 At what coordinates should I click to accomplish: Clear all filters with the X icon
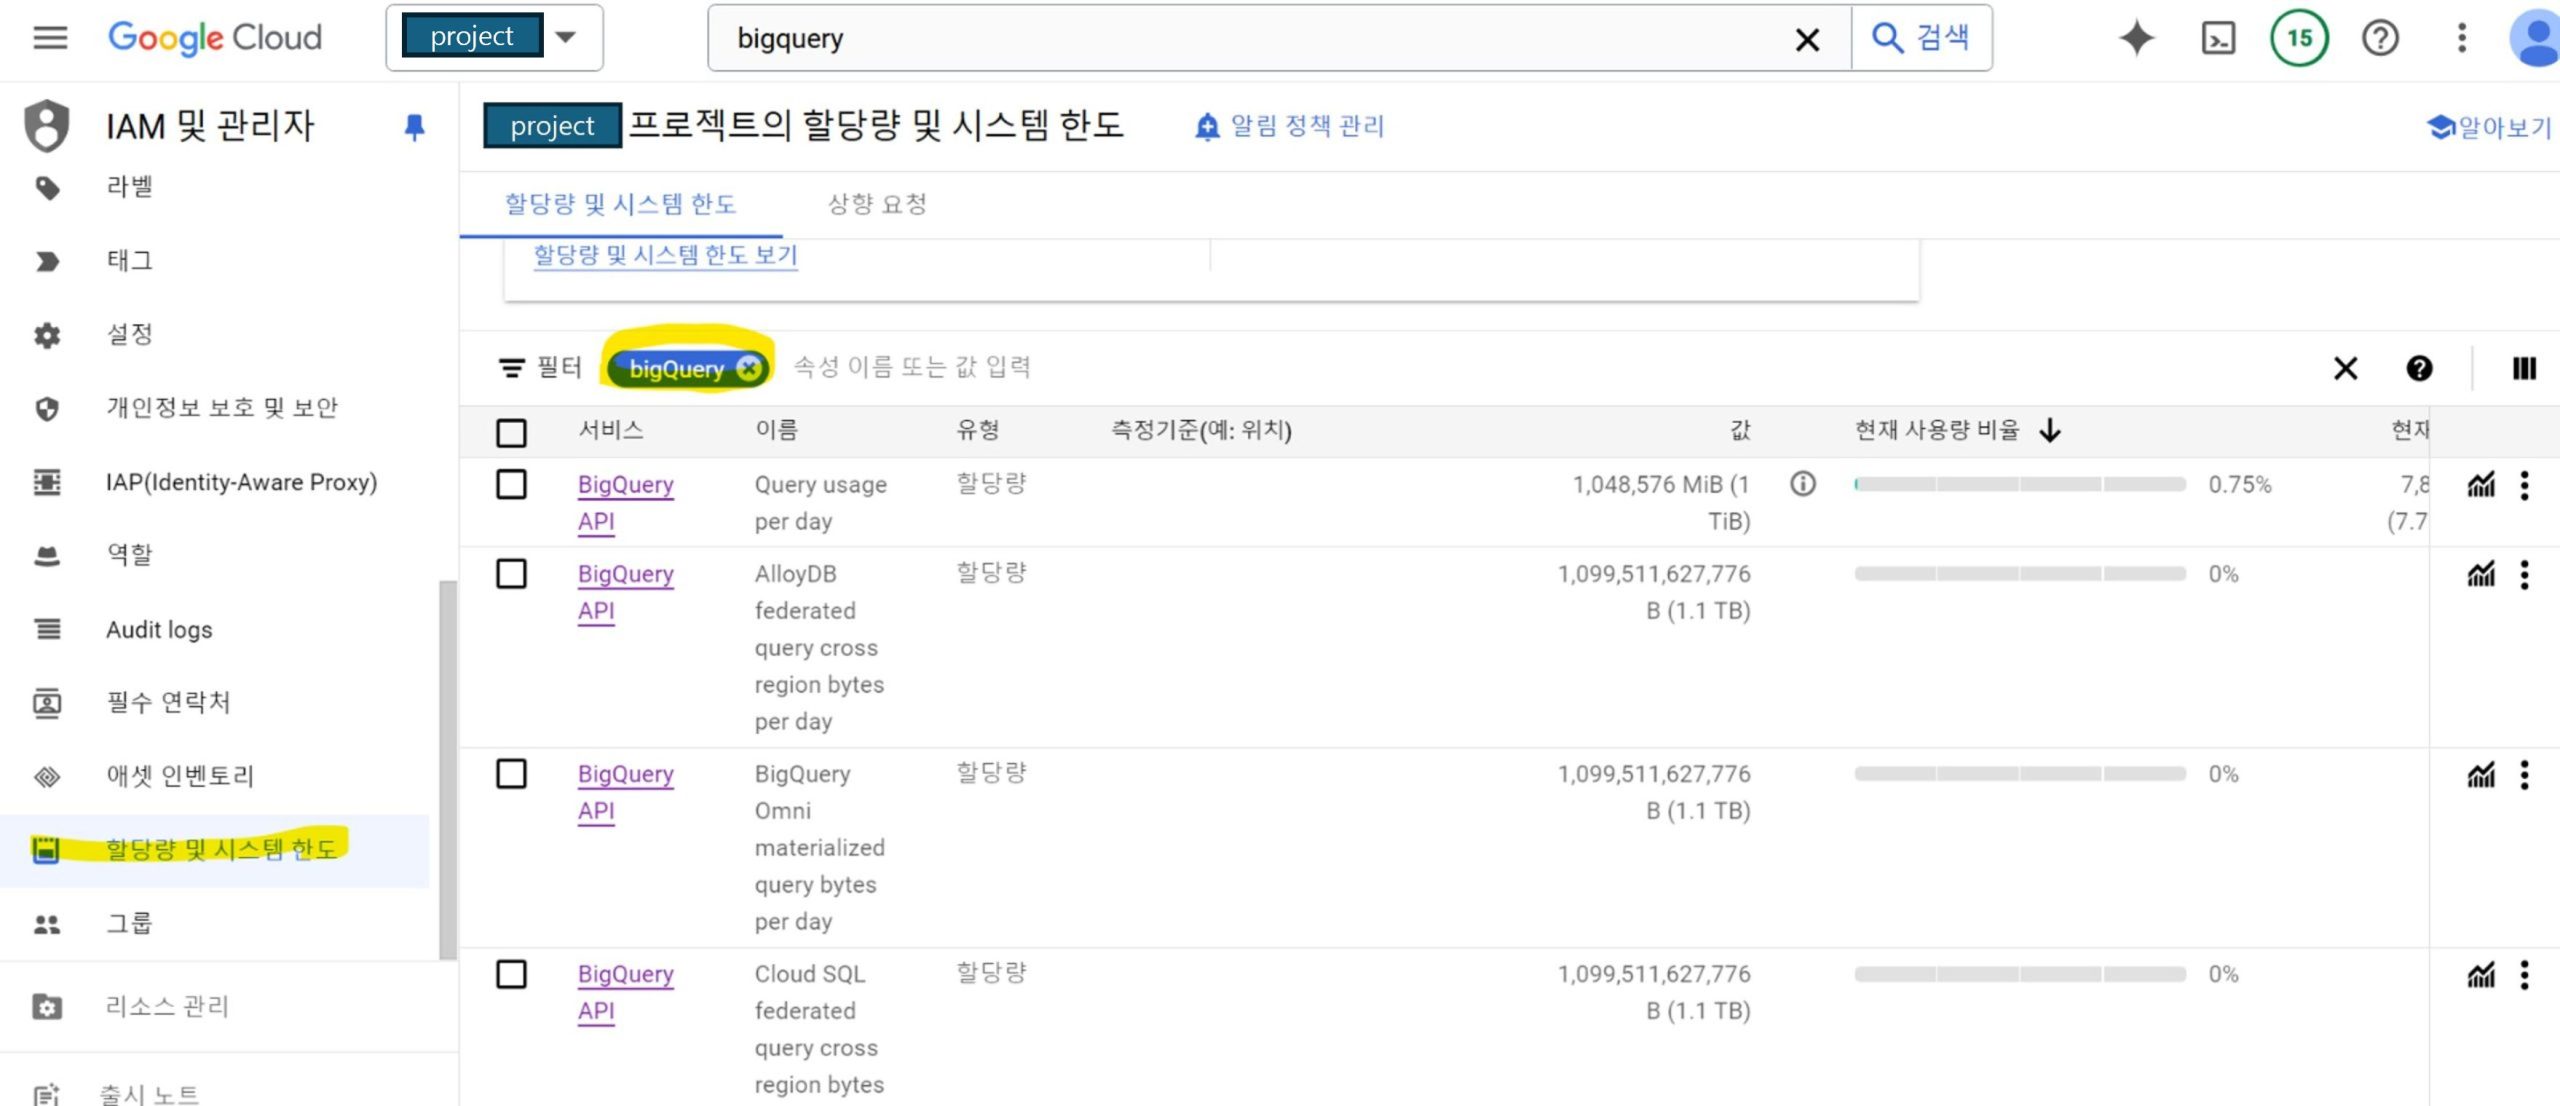coord(2345,368)
